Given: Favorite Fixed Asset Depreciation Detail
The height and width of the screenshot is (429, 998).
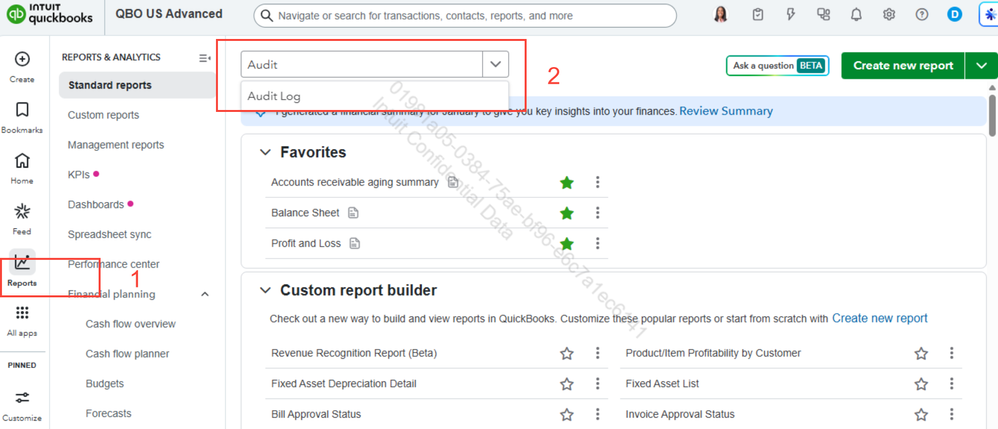Looking at the screenshot, I should click(566, 384).
